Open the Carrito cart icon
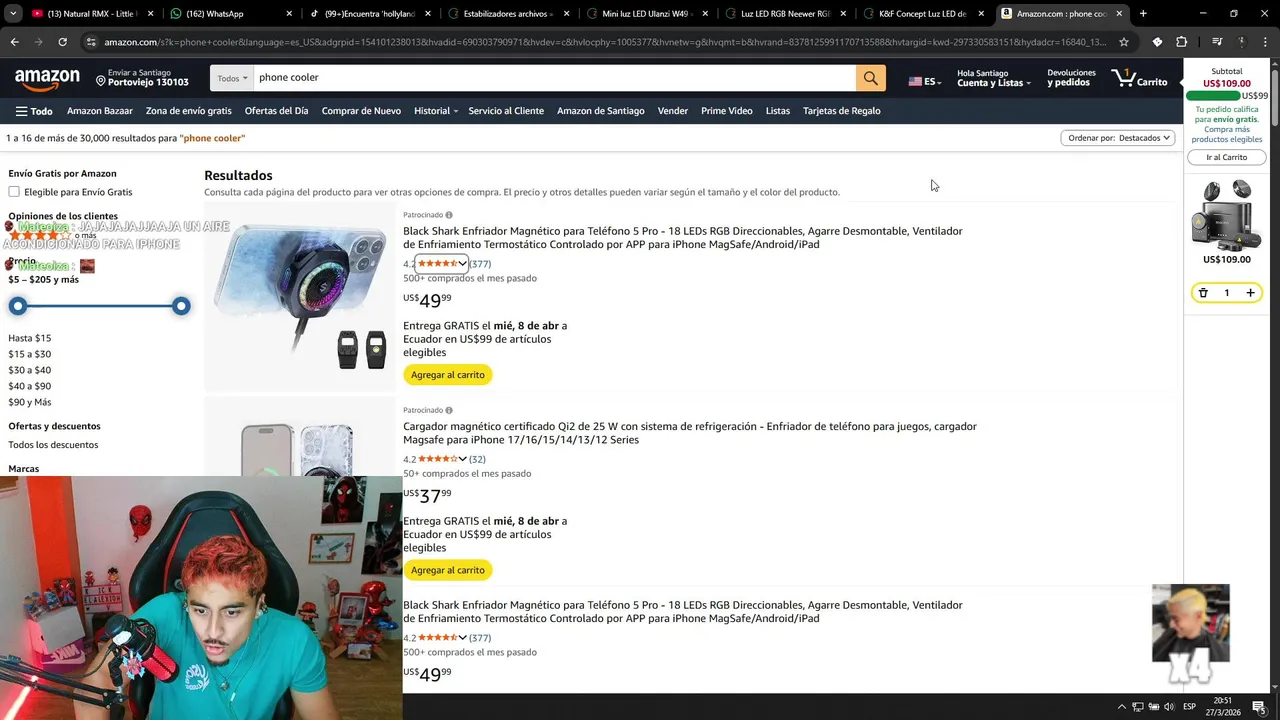The image size is (1280, 720). point(1139,78)
